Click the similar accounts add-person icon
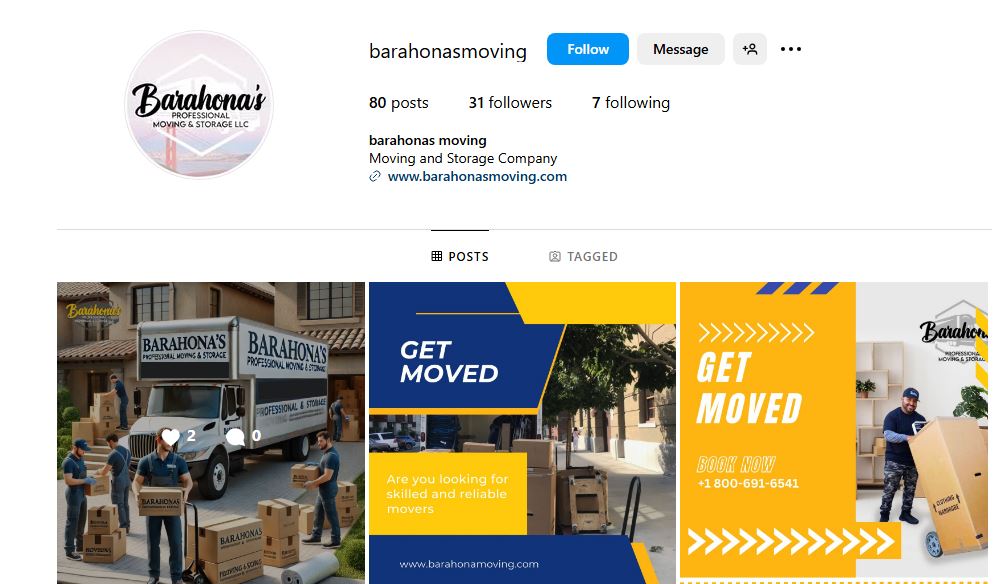 coord(750,49)
